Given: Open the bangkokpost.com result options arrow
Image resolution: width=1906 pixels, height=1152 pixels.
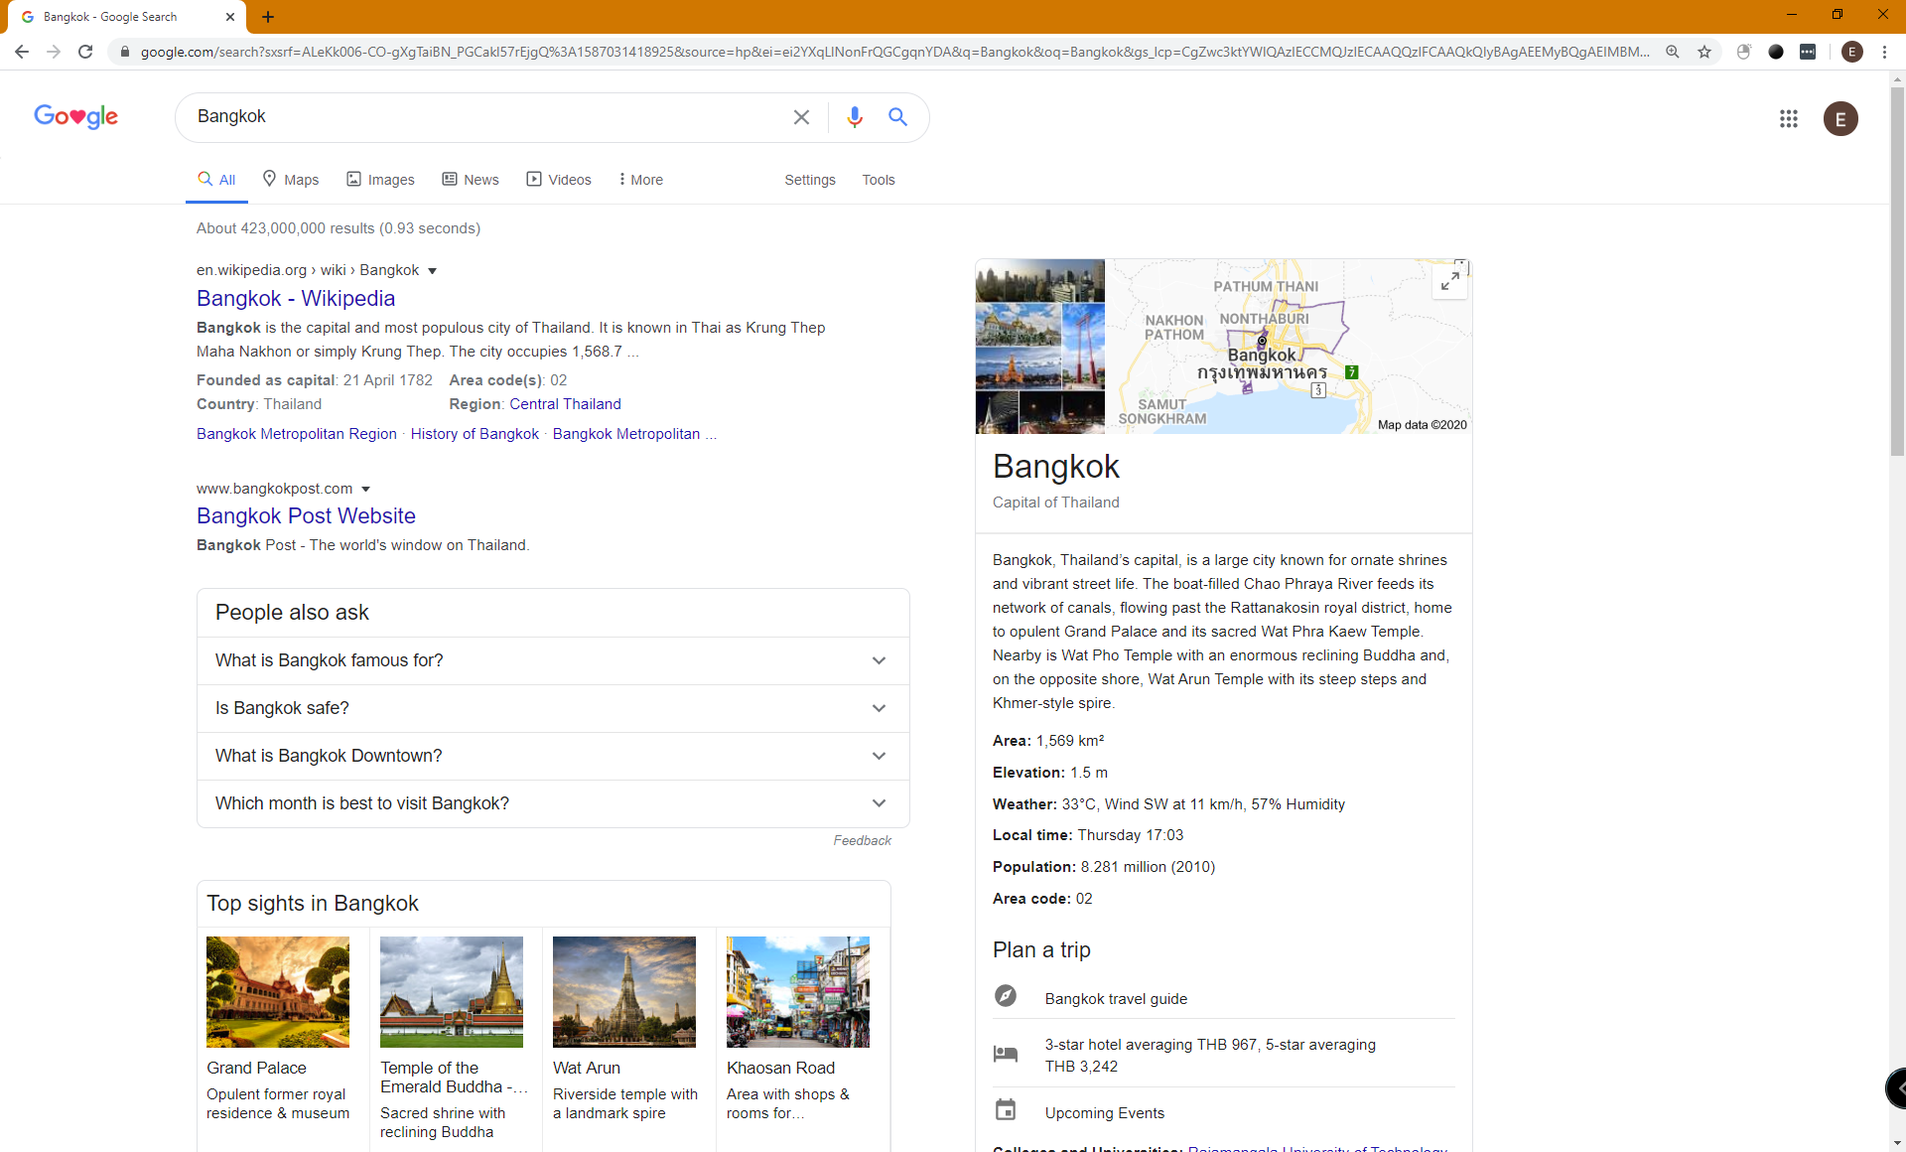Looking at the screenshot, I should tap(366, 489).
